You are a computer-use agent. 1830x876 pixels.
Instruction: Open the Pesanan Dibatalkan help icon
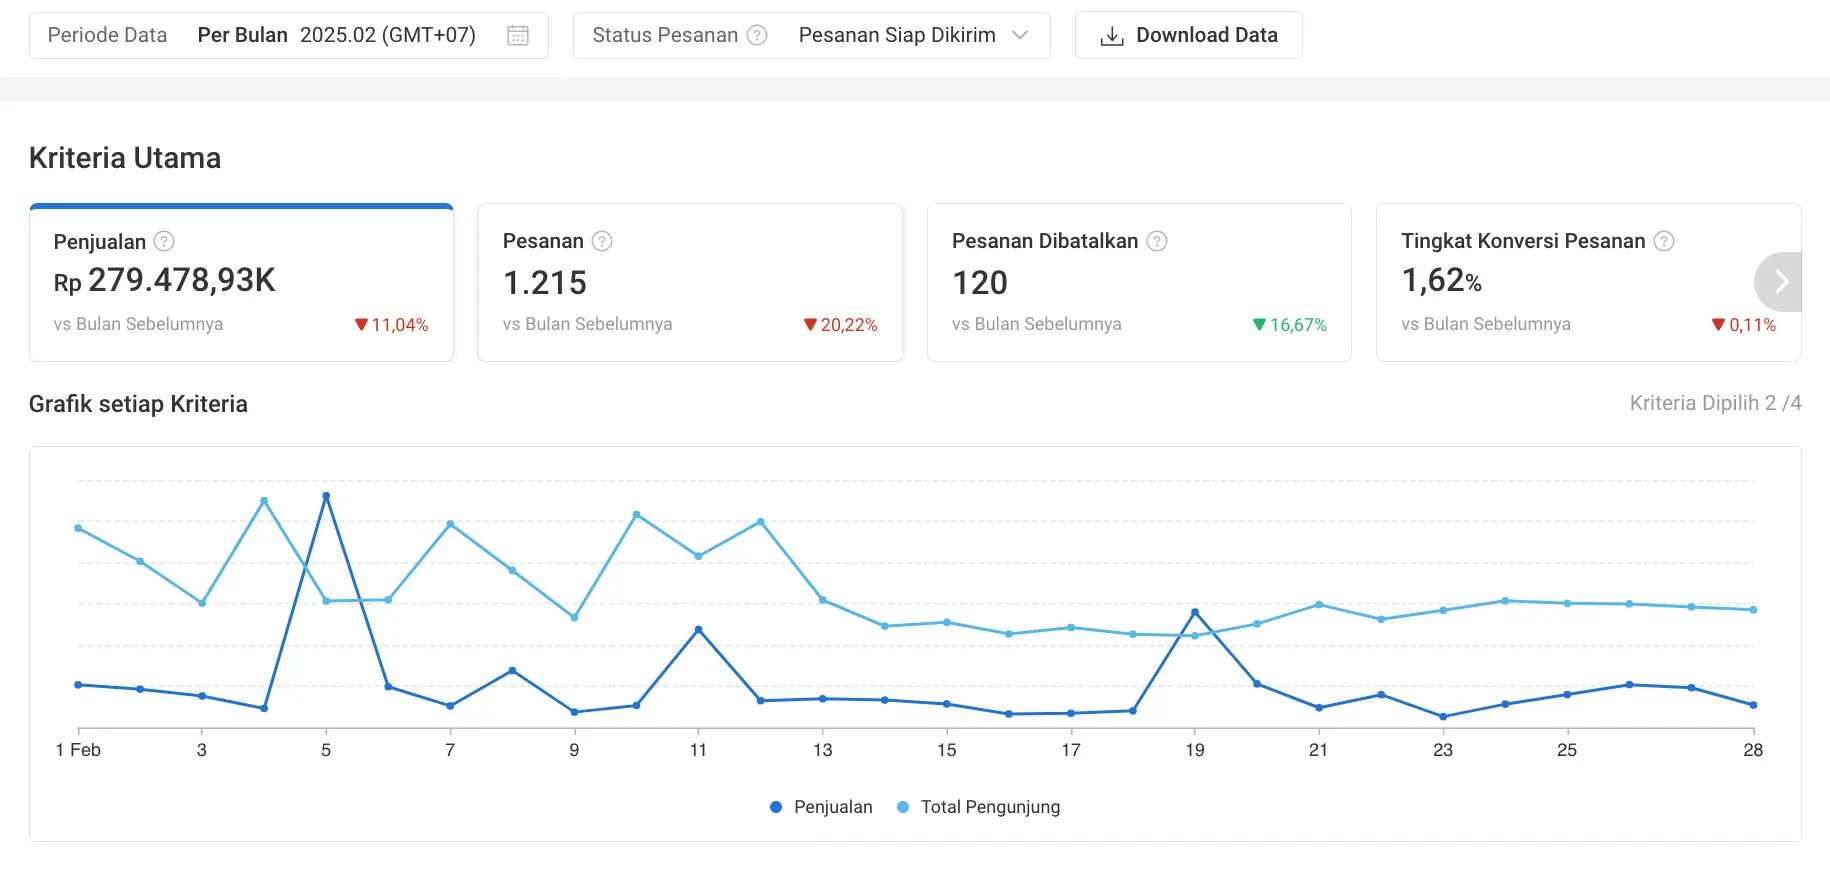pos(1157,241)
